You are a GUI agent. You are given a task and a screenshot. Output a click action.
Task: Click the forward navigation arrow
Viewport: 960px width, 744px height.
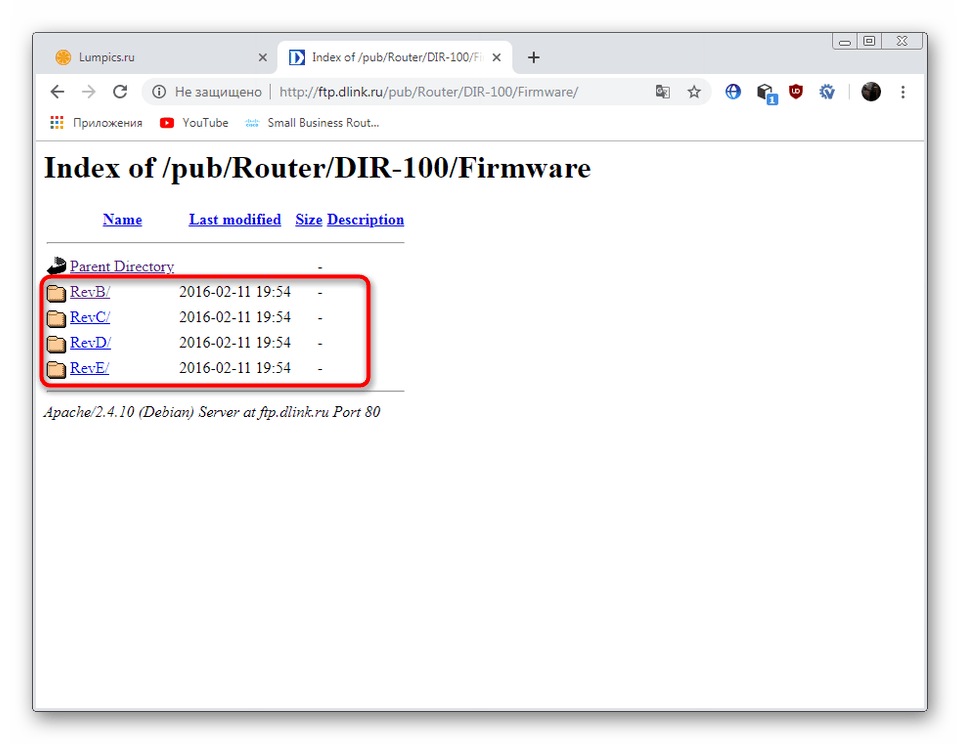(89, 92)
